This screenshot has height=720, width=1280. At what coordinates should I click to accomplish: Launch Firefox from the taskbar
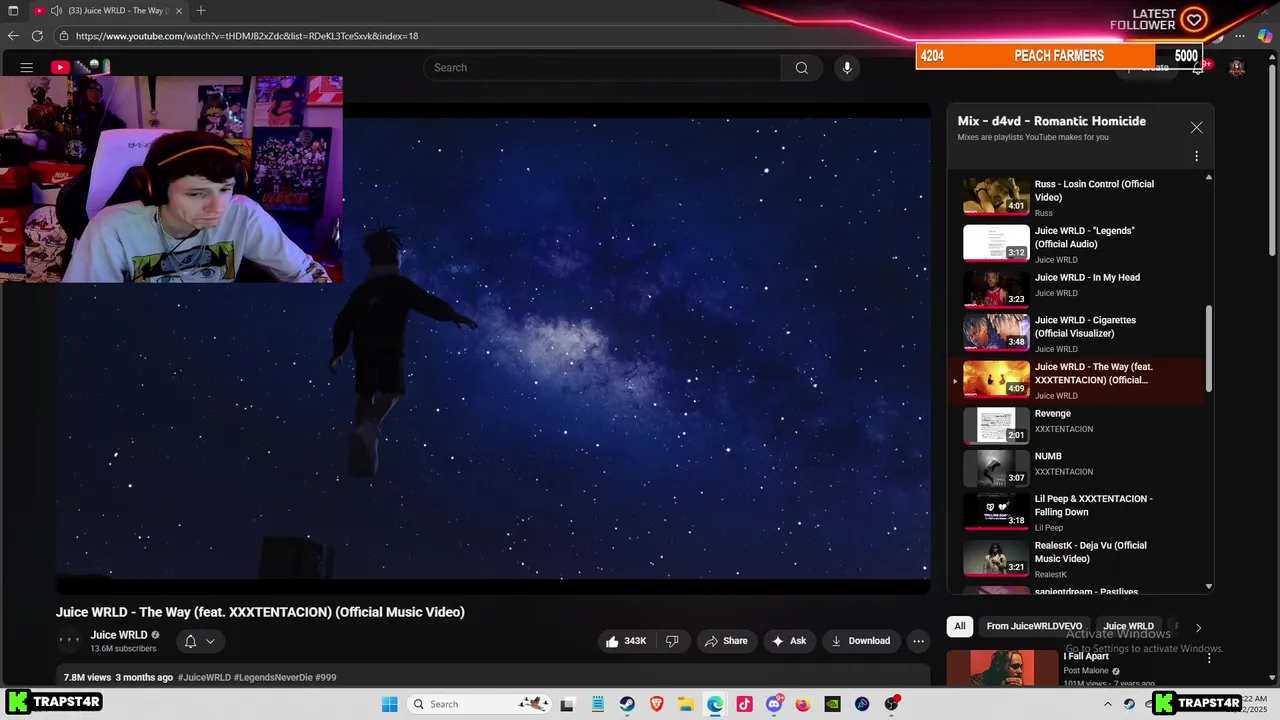coord(803,704)
